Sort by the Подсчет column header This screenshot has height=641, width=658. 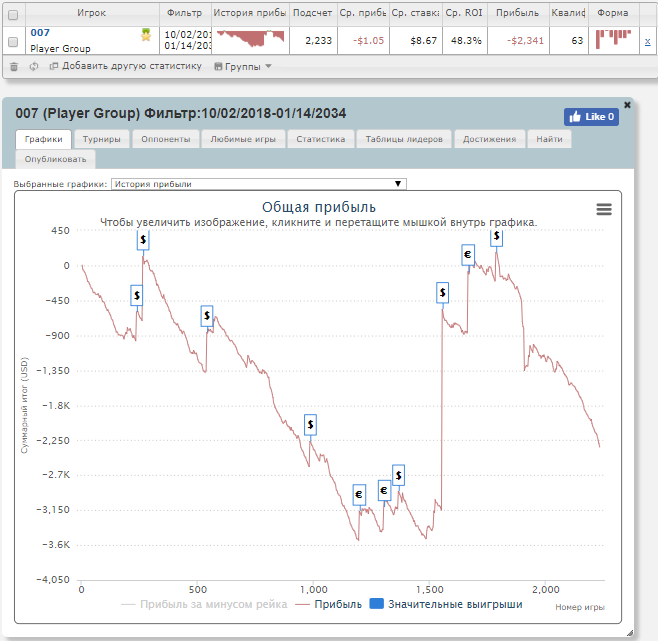click(313, 13)
